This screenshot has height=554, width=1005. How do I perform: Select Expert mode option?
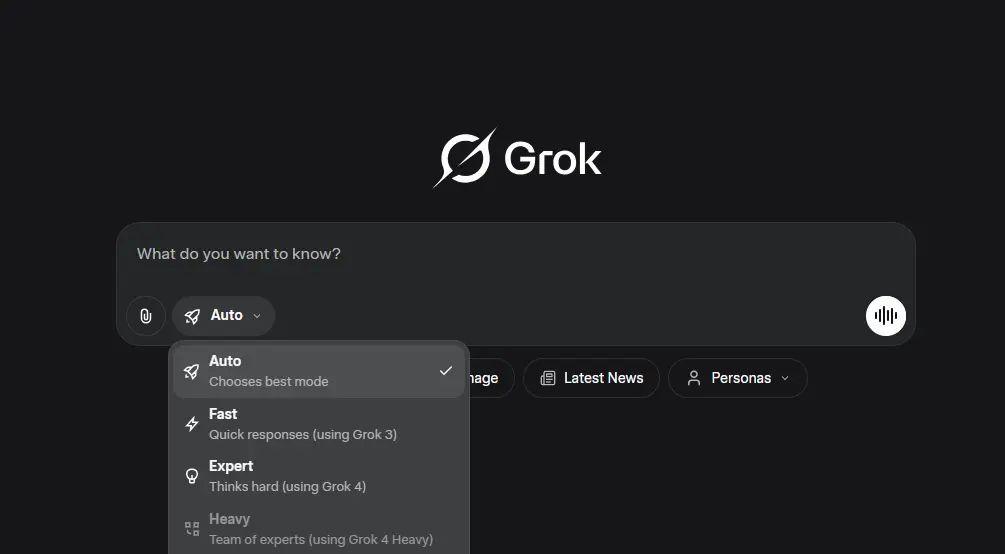point(319,476)
